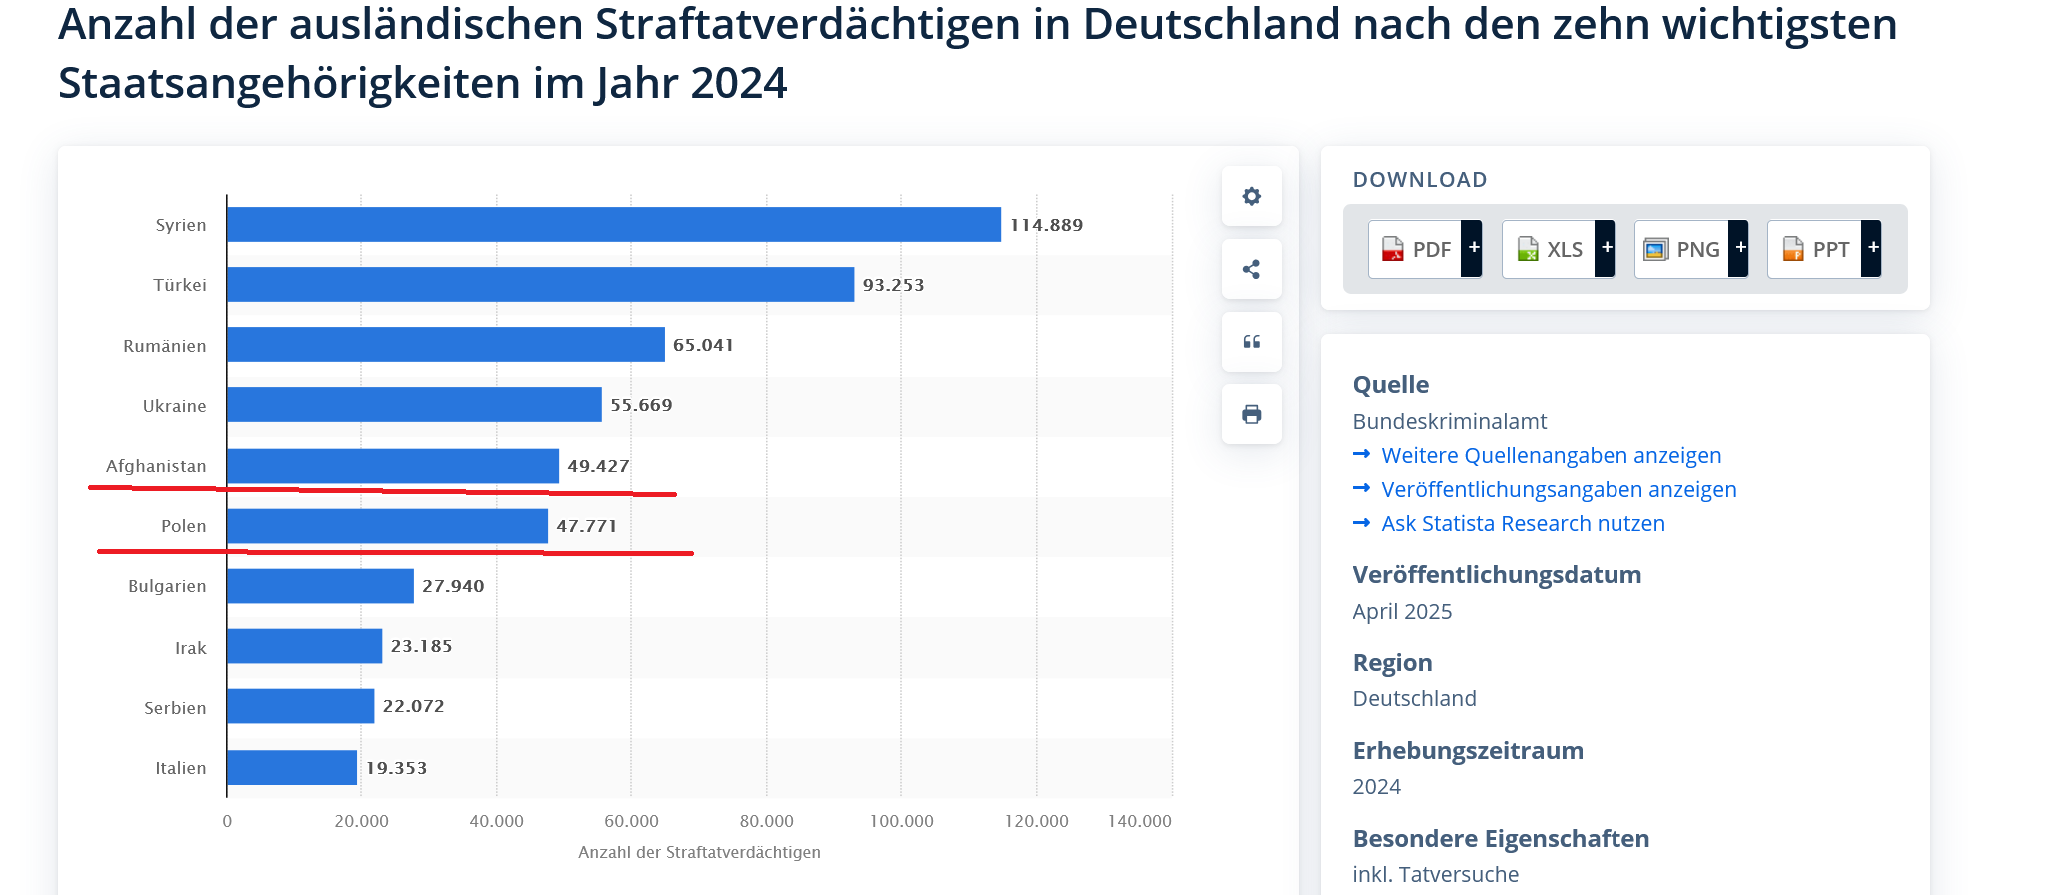2066x895 pixels.
Task: Select the 'Erhebungszeitraum' heading
Action: 1467,751
